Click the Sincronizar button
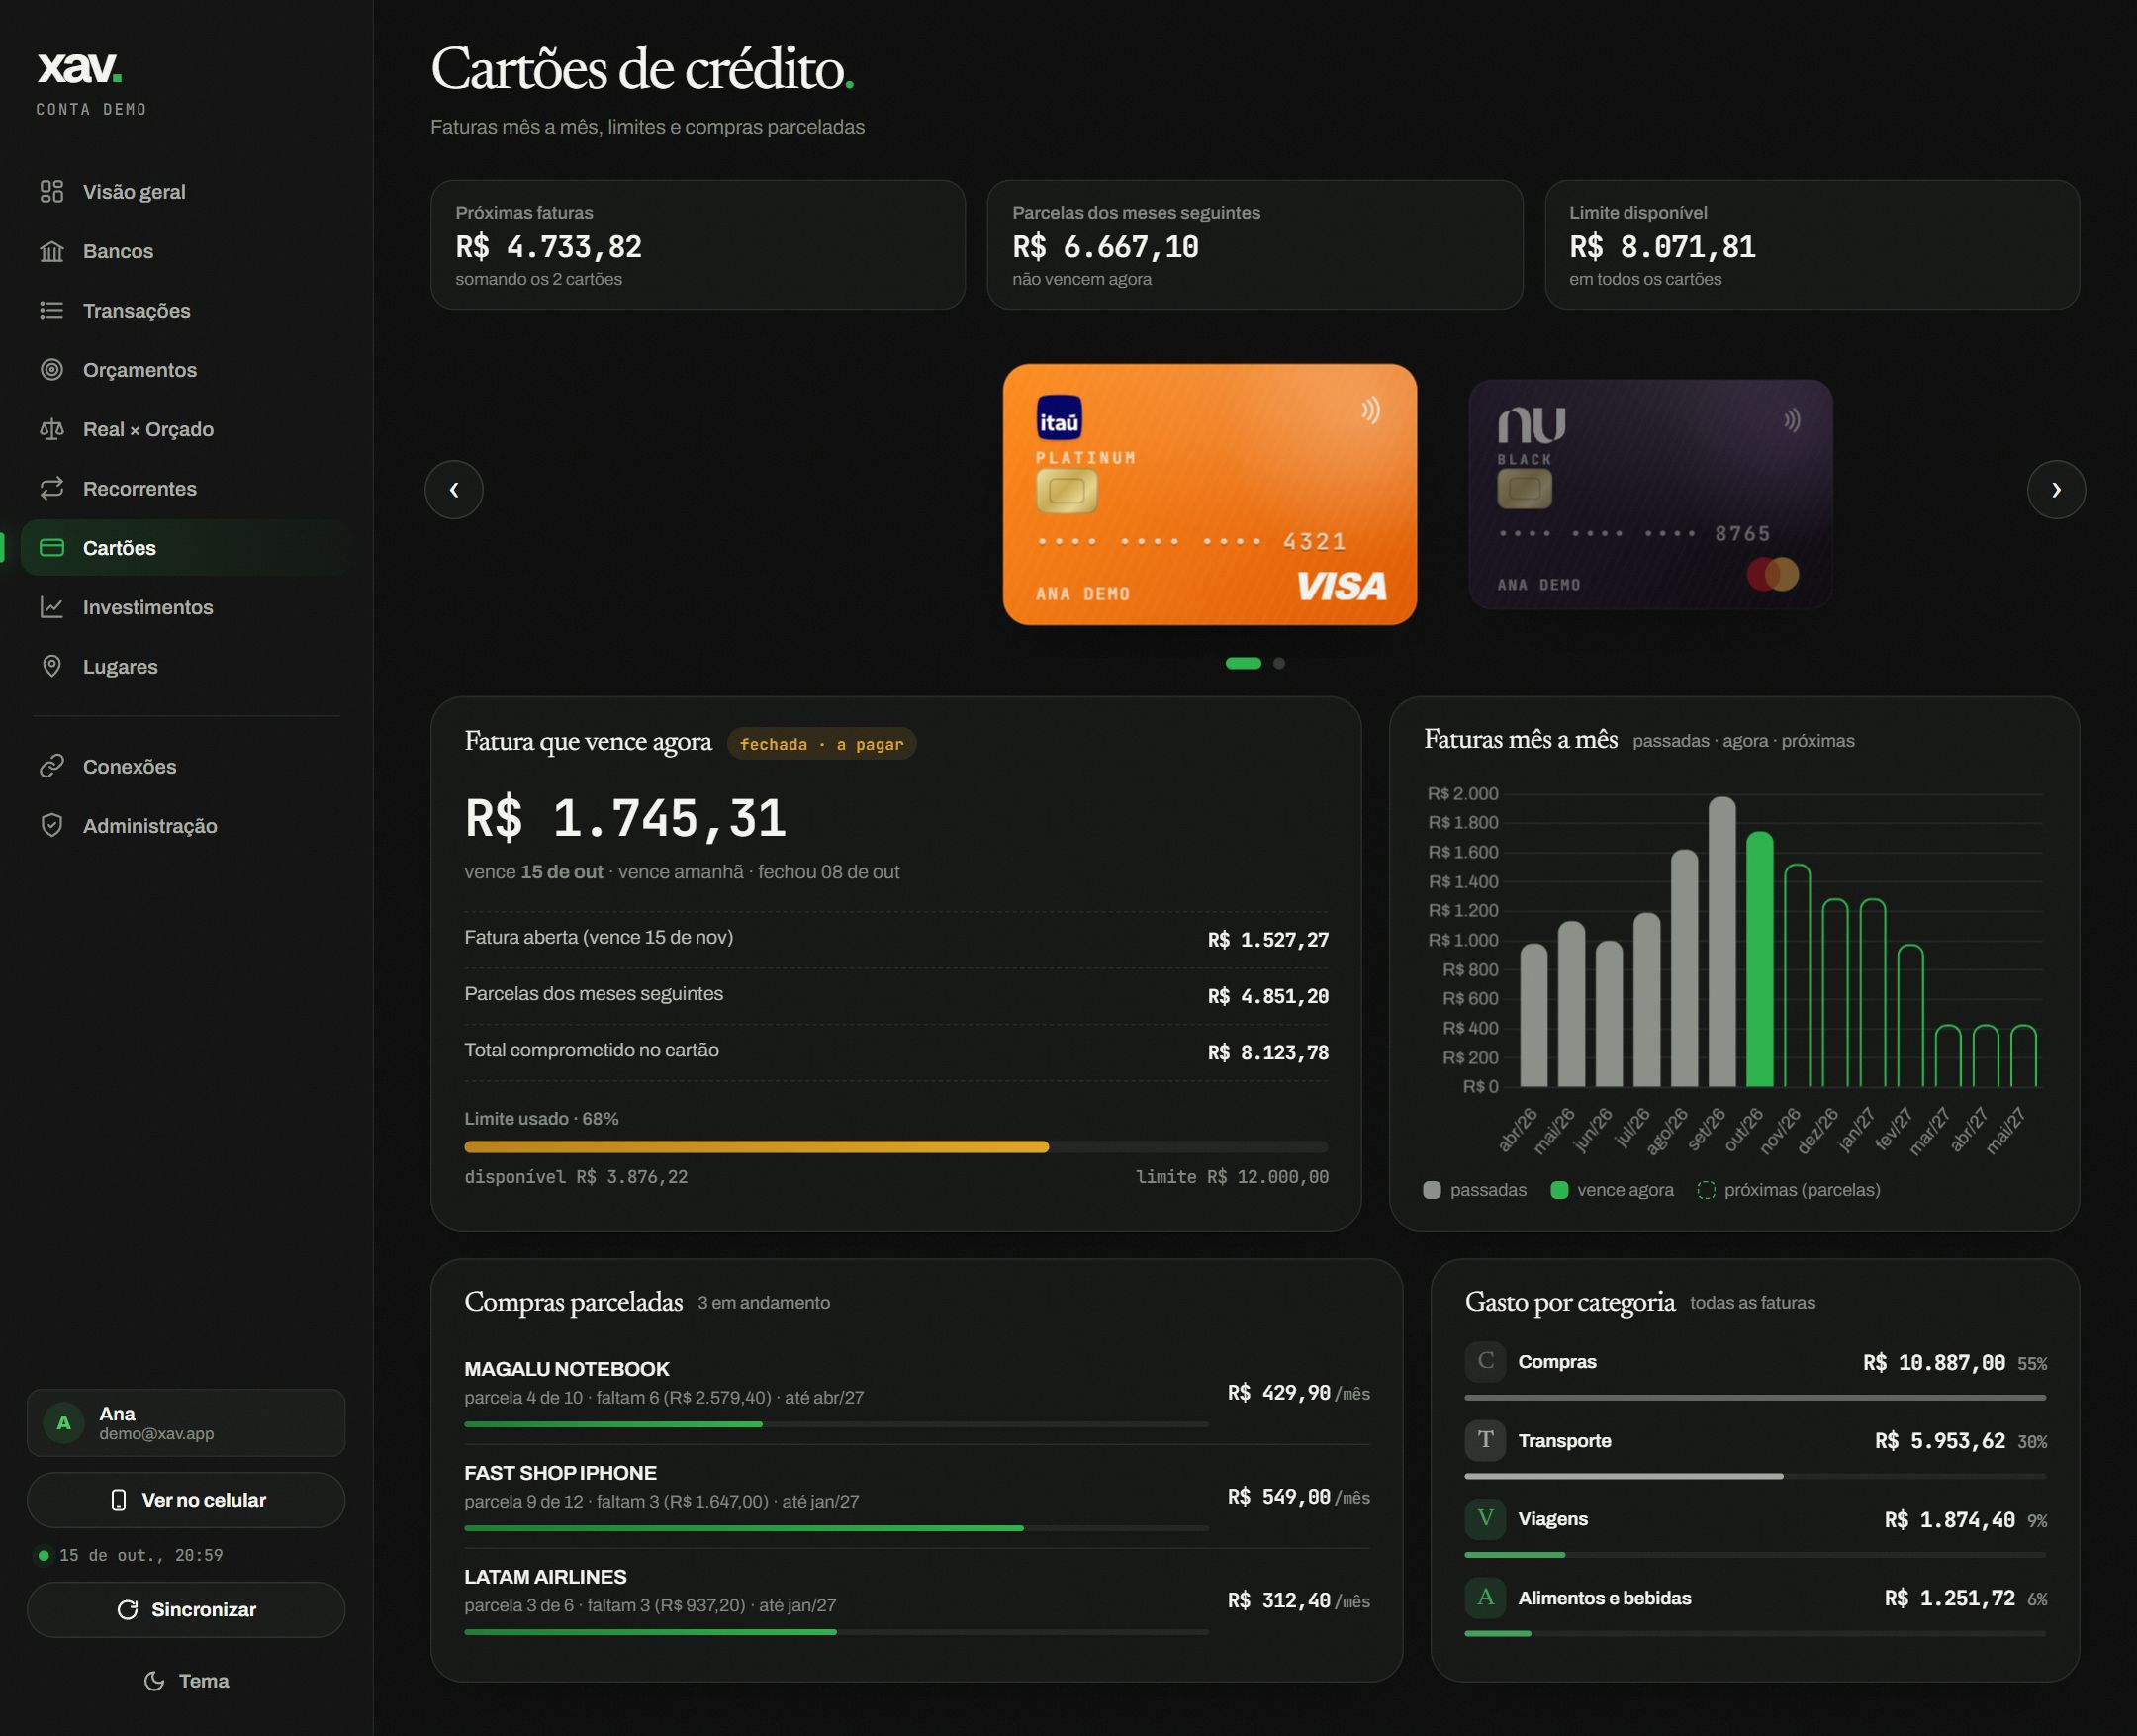 tap(186, 1609)
